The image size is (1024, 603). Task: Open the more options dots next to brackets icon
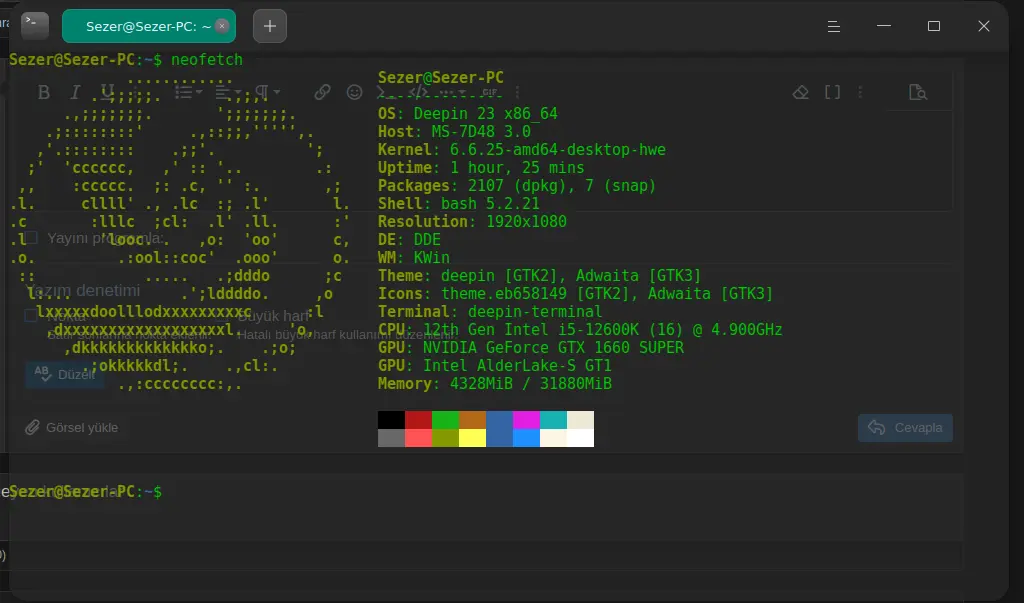(860, 92)
